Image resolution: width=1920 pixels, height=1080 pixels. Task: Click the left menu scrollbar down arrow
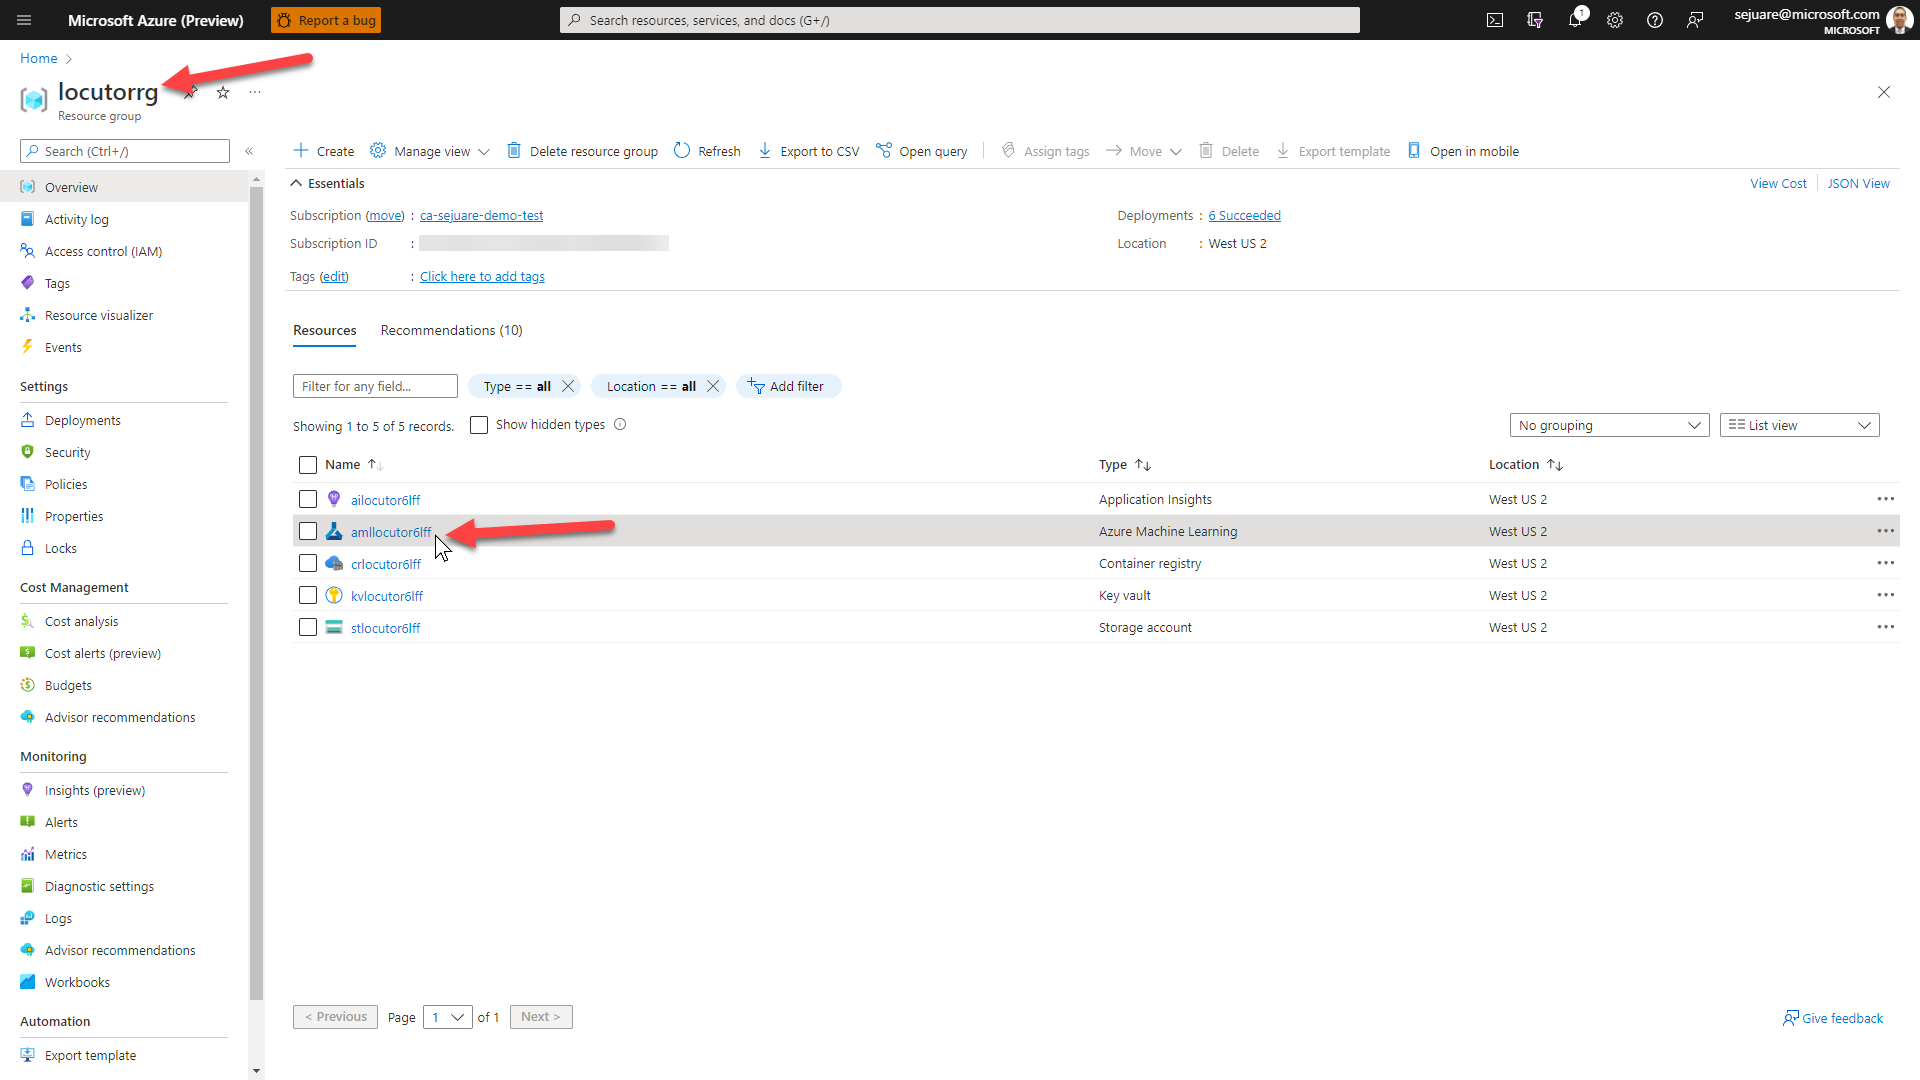(x=257, y=1071)
